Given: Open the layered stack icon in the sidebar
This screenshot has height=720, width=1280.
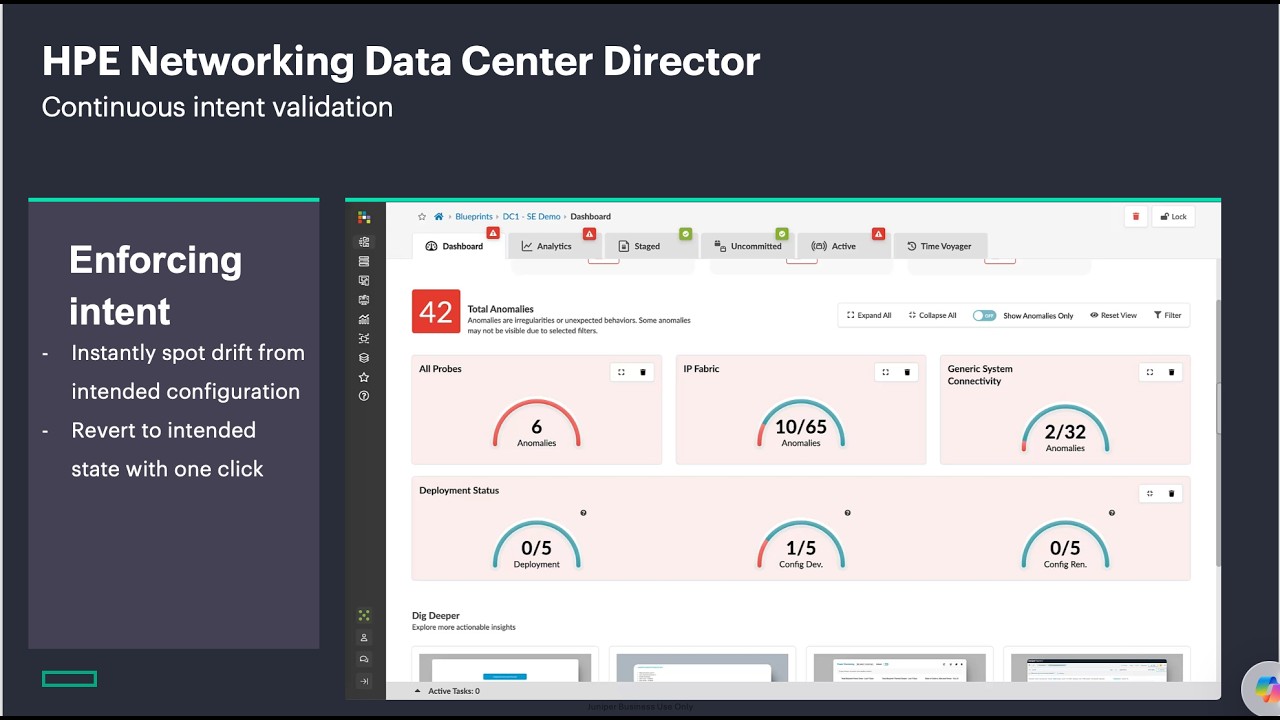Looking at the screenshot, I should (x=364, y=358).
